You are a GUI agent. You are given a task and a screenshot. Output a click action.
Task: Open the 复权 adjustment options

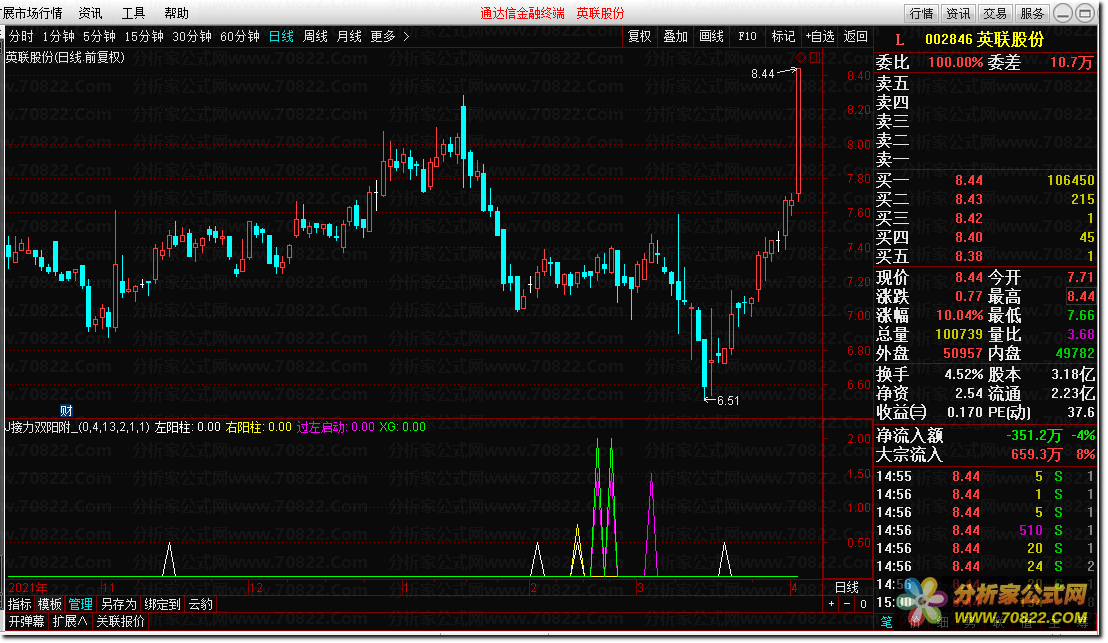[x=640, y=36]
